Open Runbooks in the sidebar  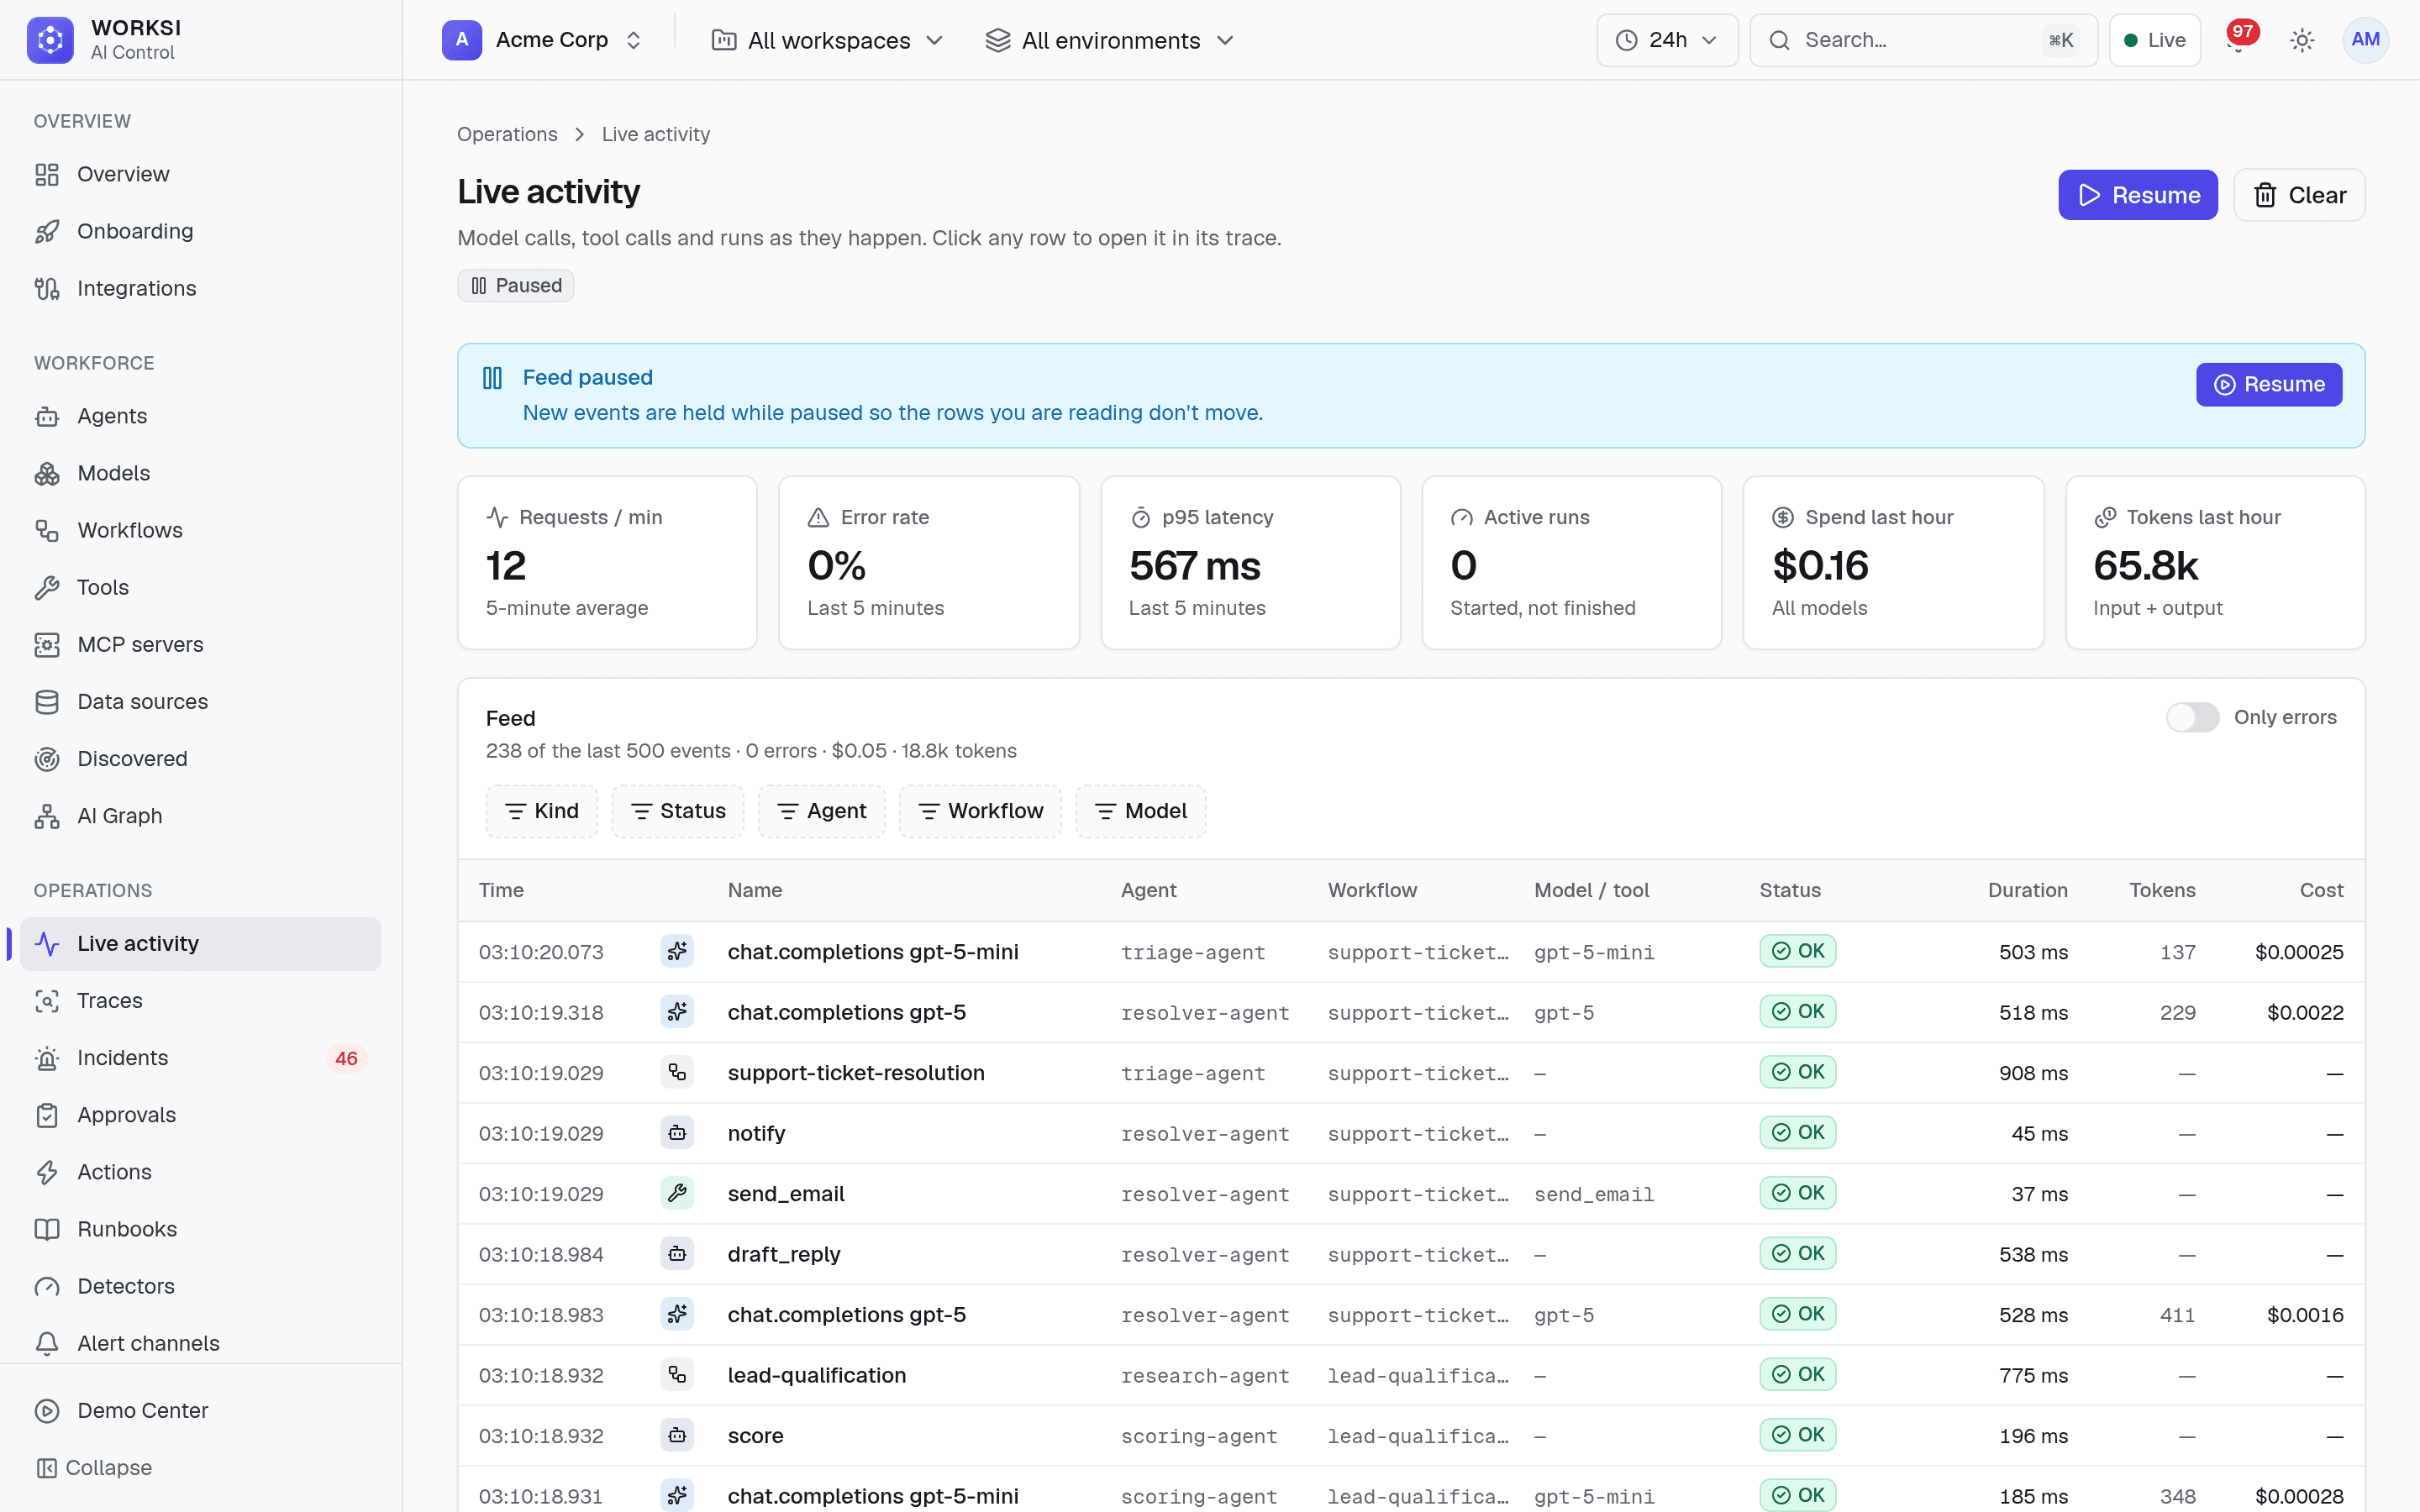point(200,1229)
